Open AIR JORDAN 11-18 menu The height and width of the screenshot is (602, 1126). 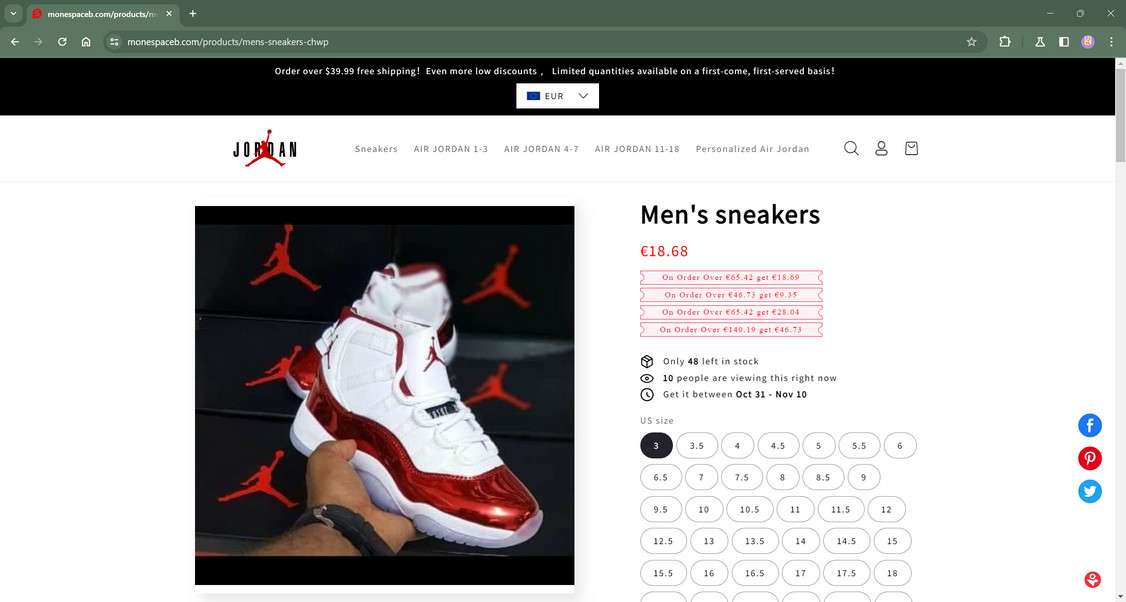pos(637,149)
